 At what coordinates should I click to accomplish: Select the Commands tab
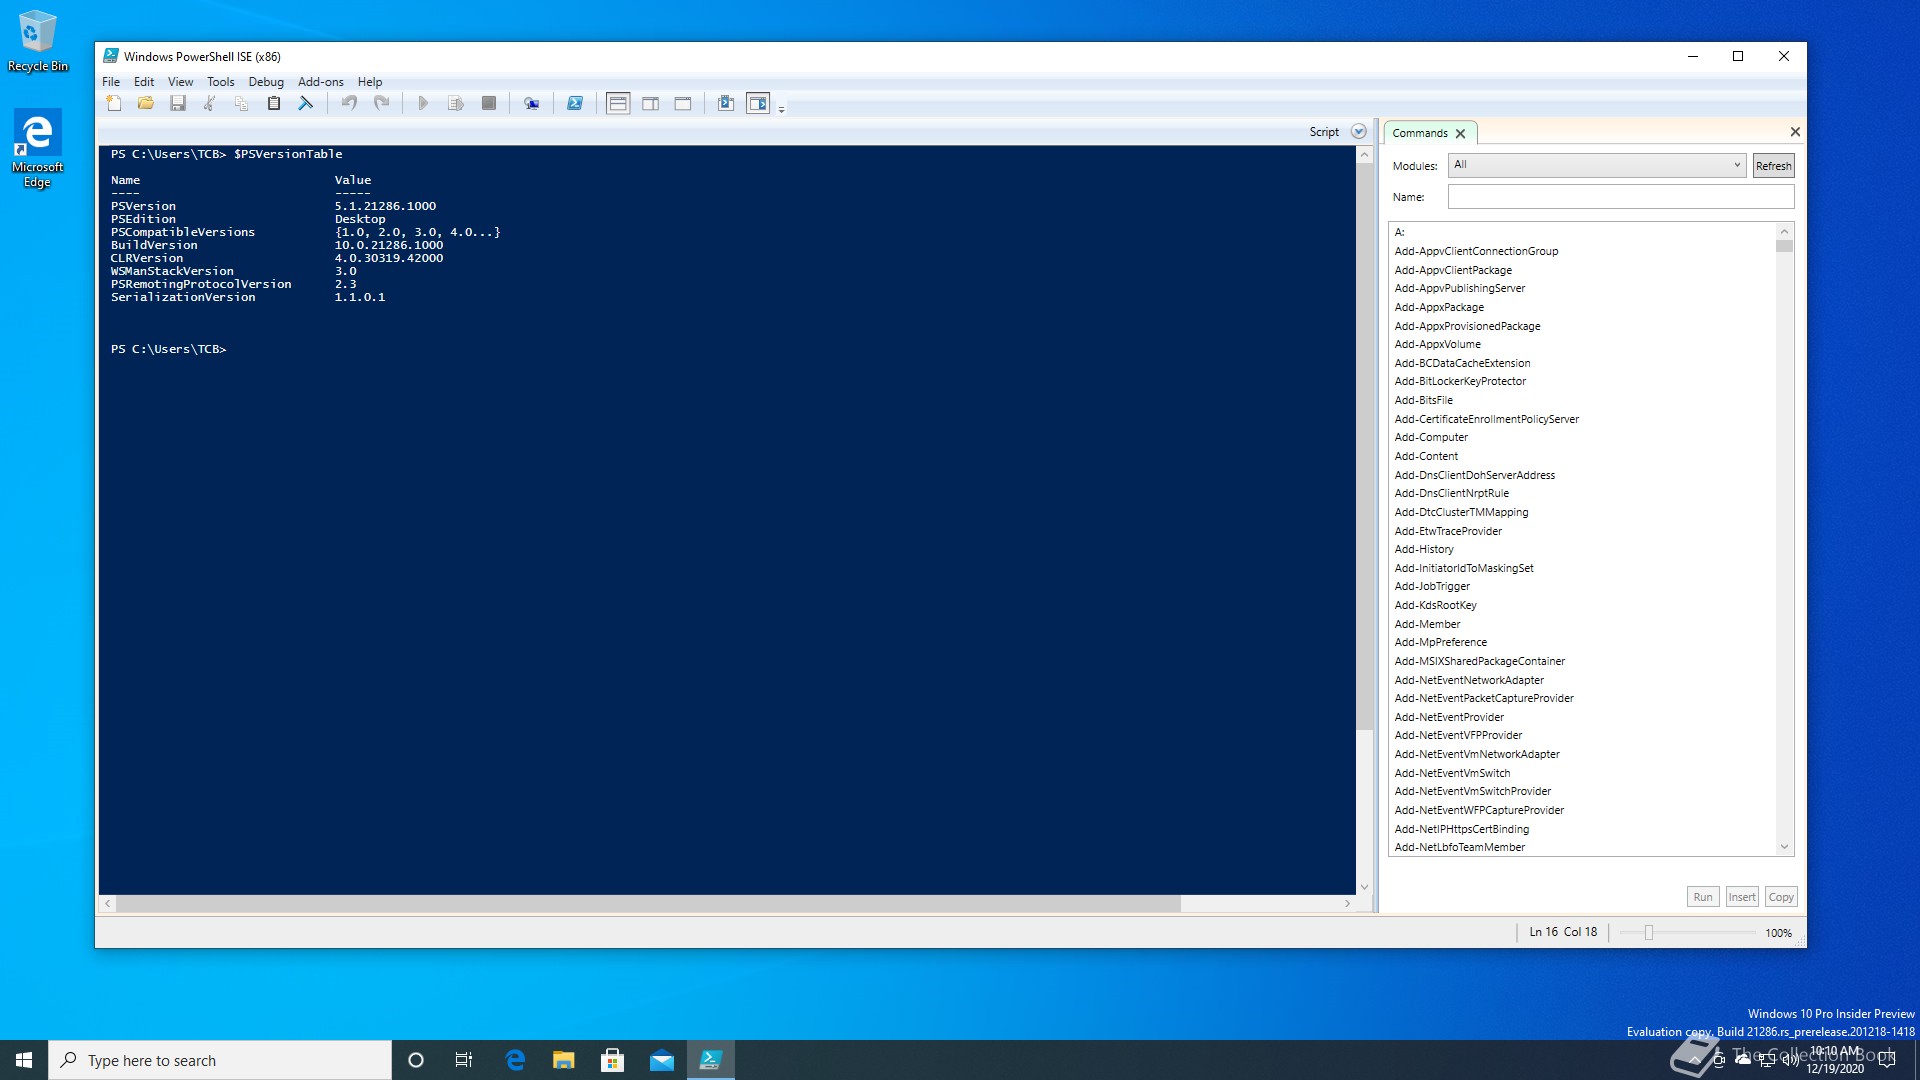click(x=1420, y=133)
